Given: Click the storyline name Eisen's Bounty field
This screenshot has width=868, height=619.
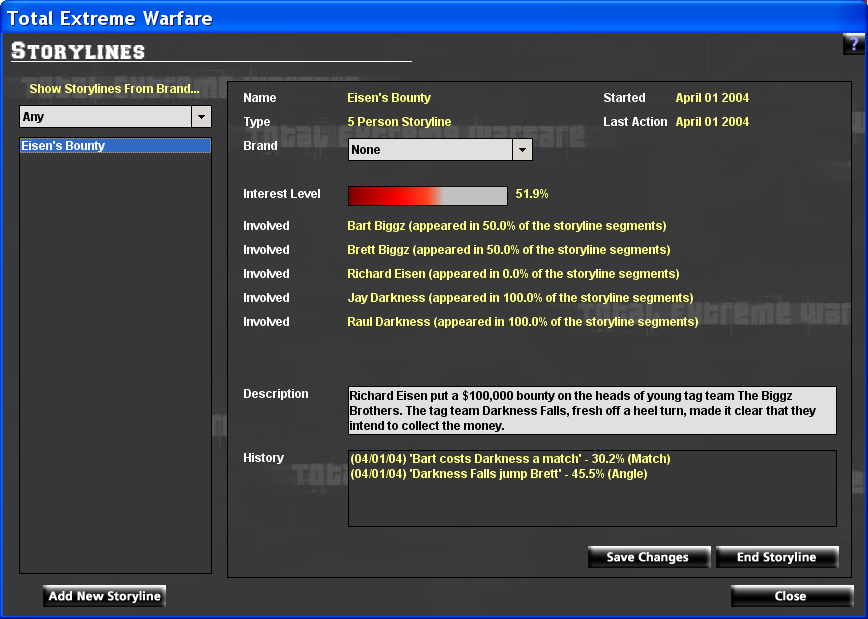Looking at the screenshot, I should click(389, 98).
